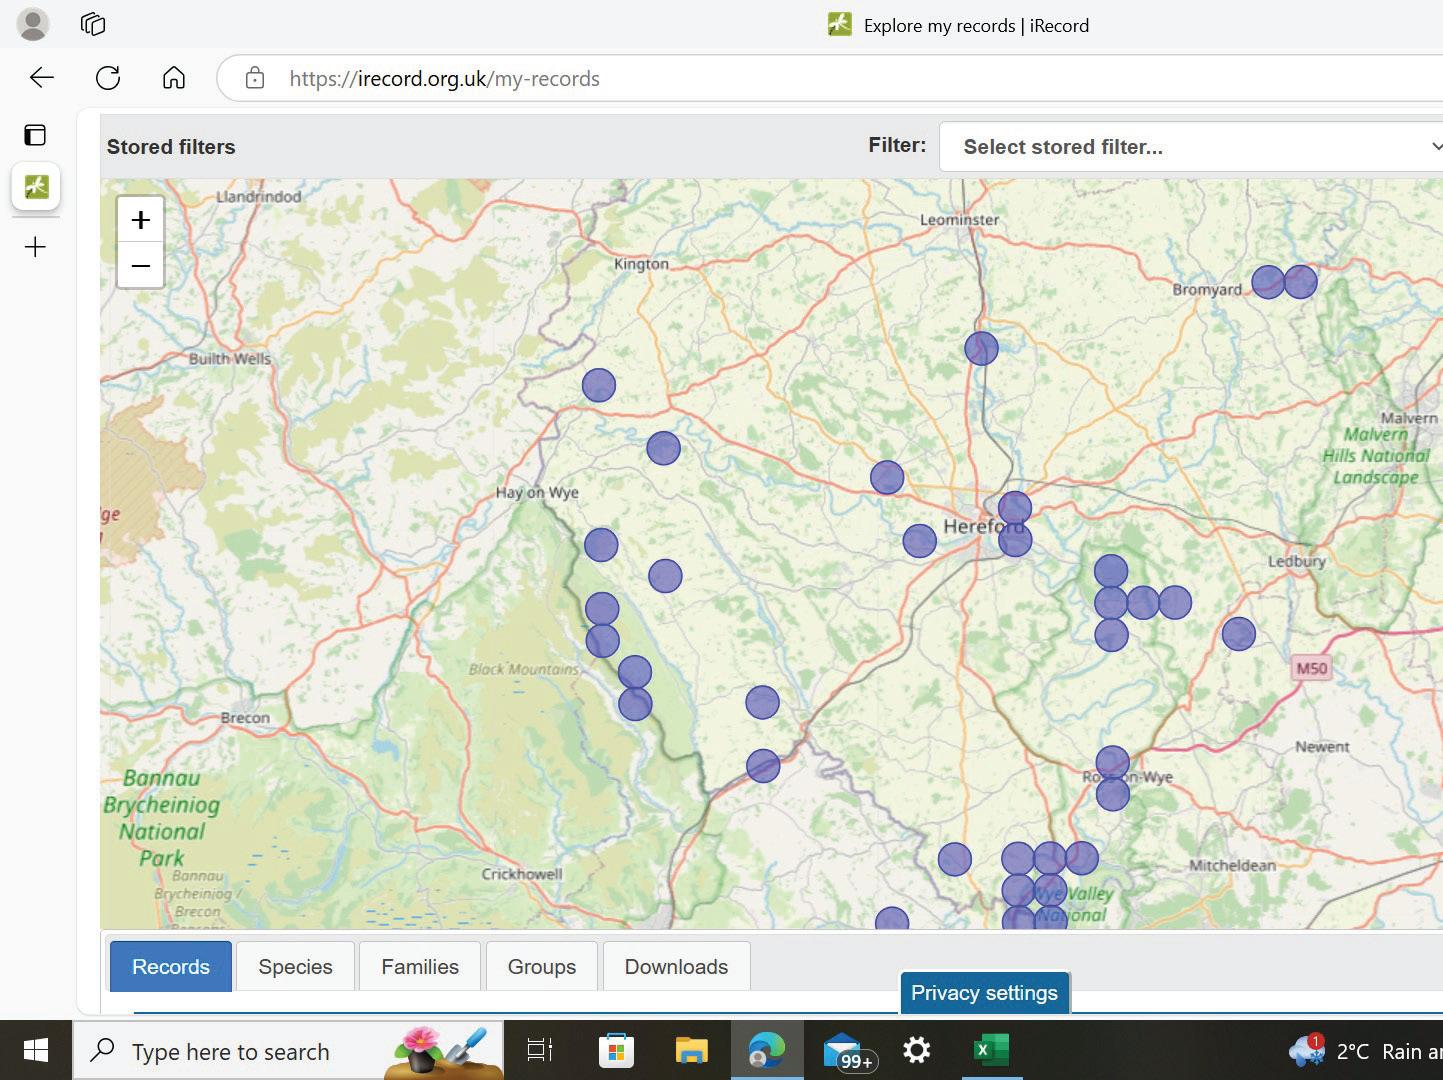The width and height of the screenshot is (1443, 1080).
Task: Switch to the Families tab
Action: 420,966
